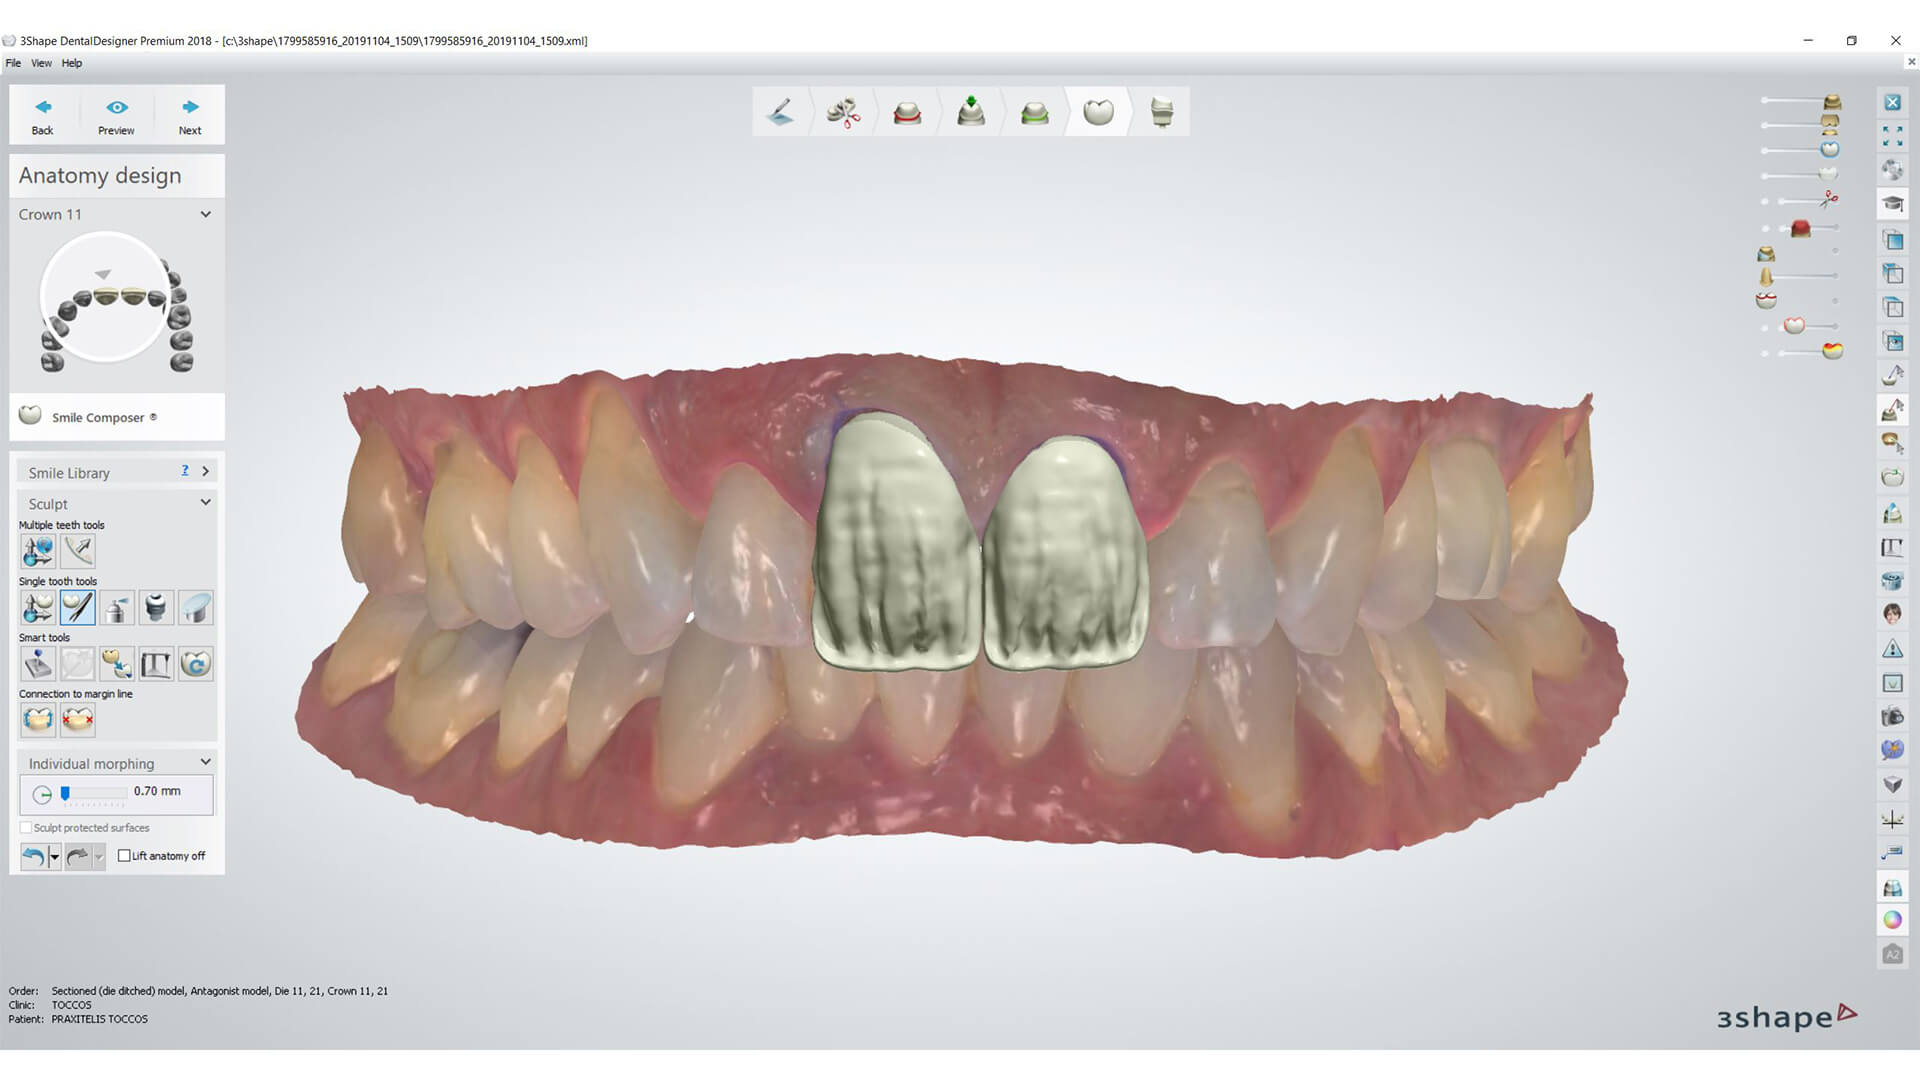Select joystick smart tool
This screenshot has width=1920, height=1080.
[38, 663]
